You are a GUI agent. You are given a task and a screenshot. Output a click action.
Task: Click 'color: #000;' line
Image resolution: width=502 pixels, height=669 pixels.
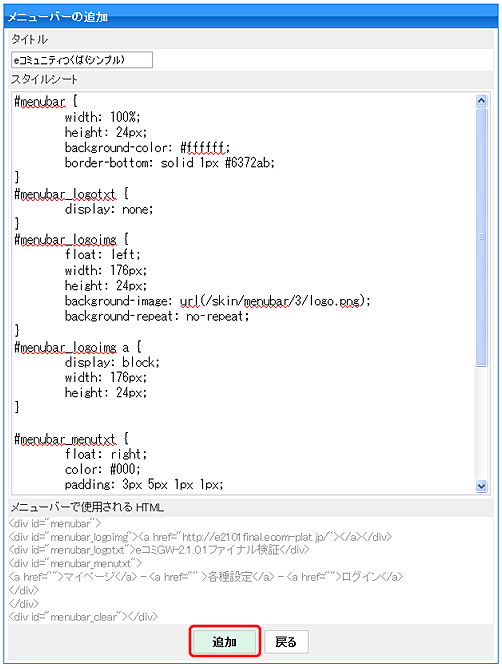click(102, 469)
